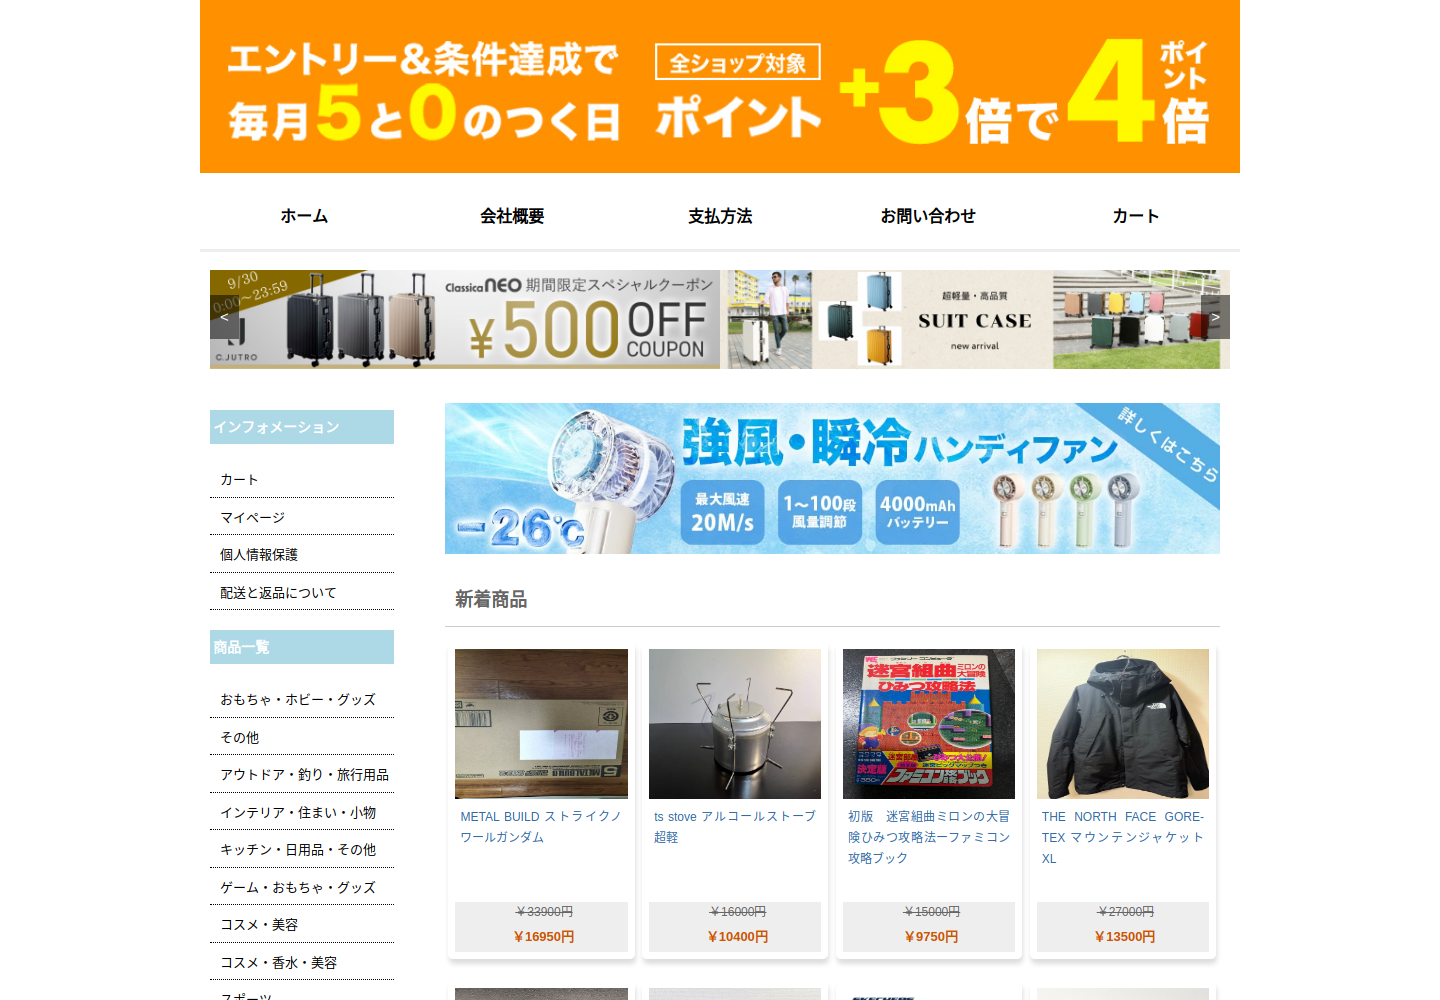This screenshot has height=1000, width=1440.
Task: Open カート in the top navigation bar
Action: coord(1136,216)
